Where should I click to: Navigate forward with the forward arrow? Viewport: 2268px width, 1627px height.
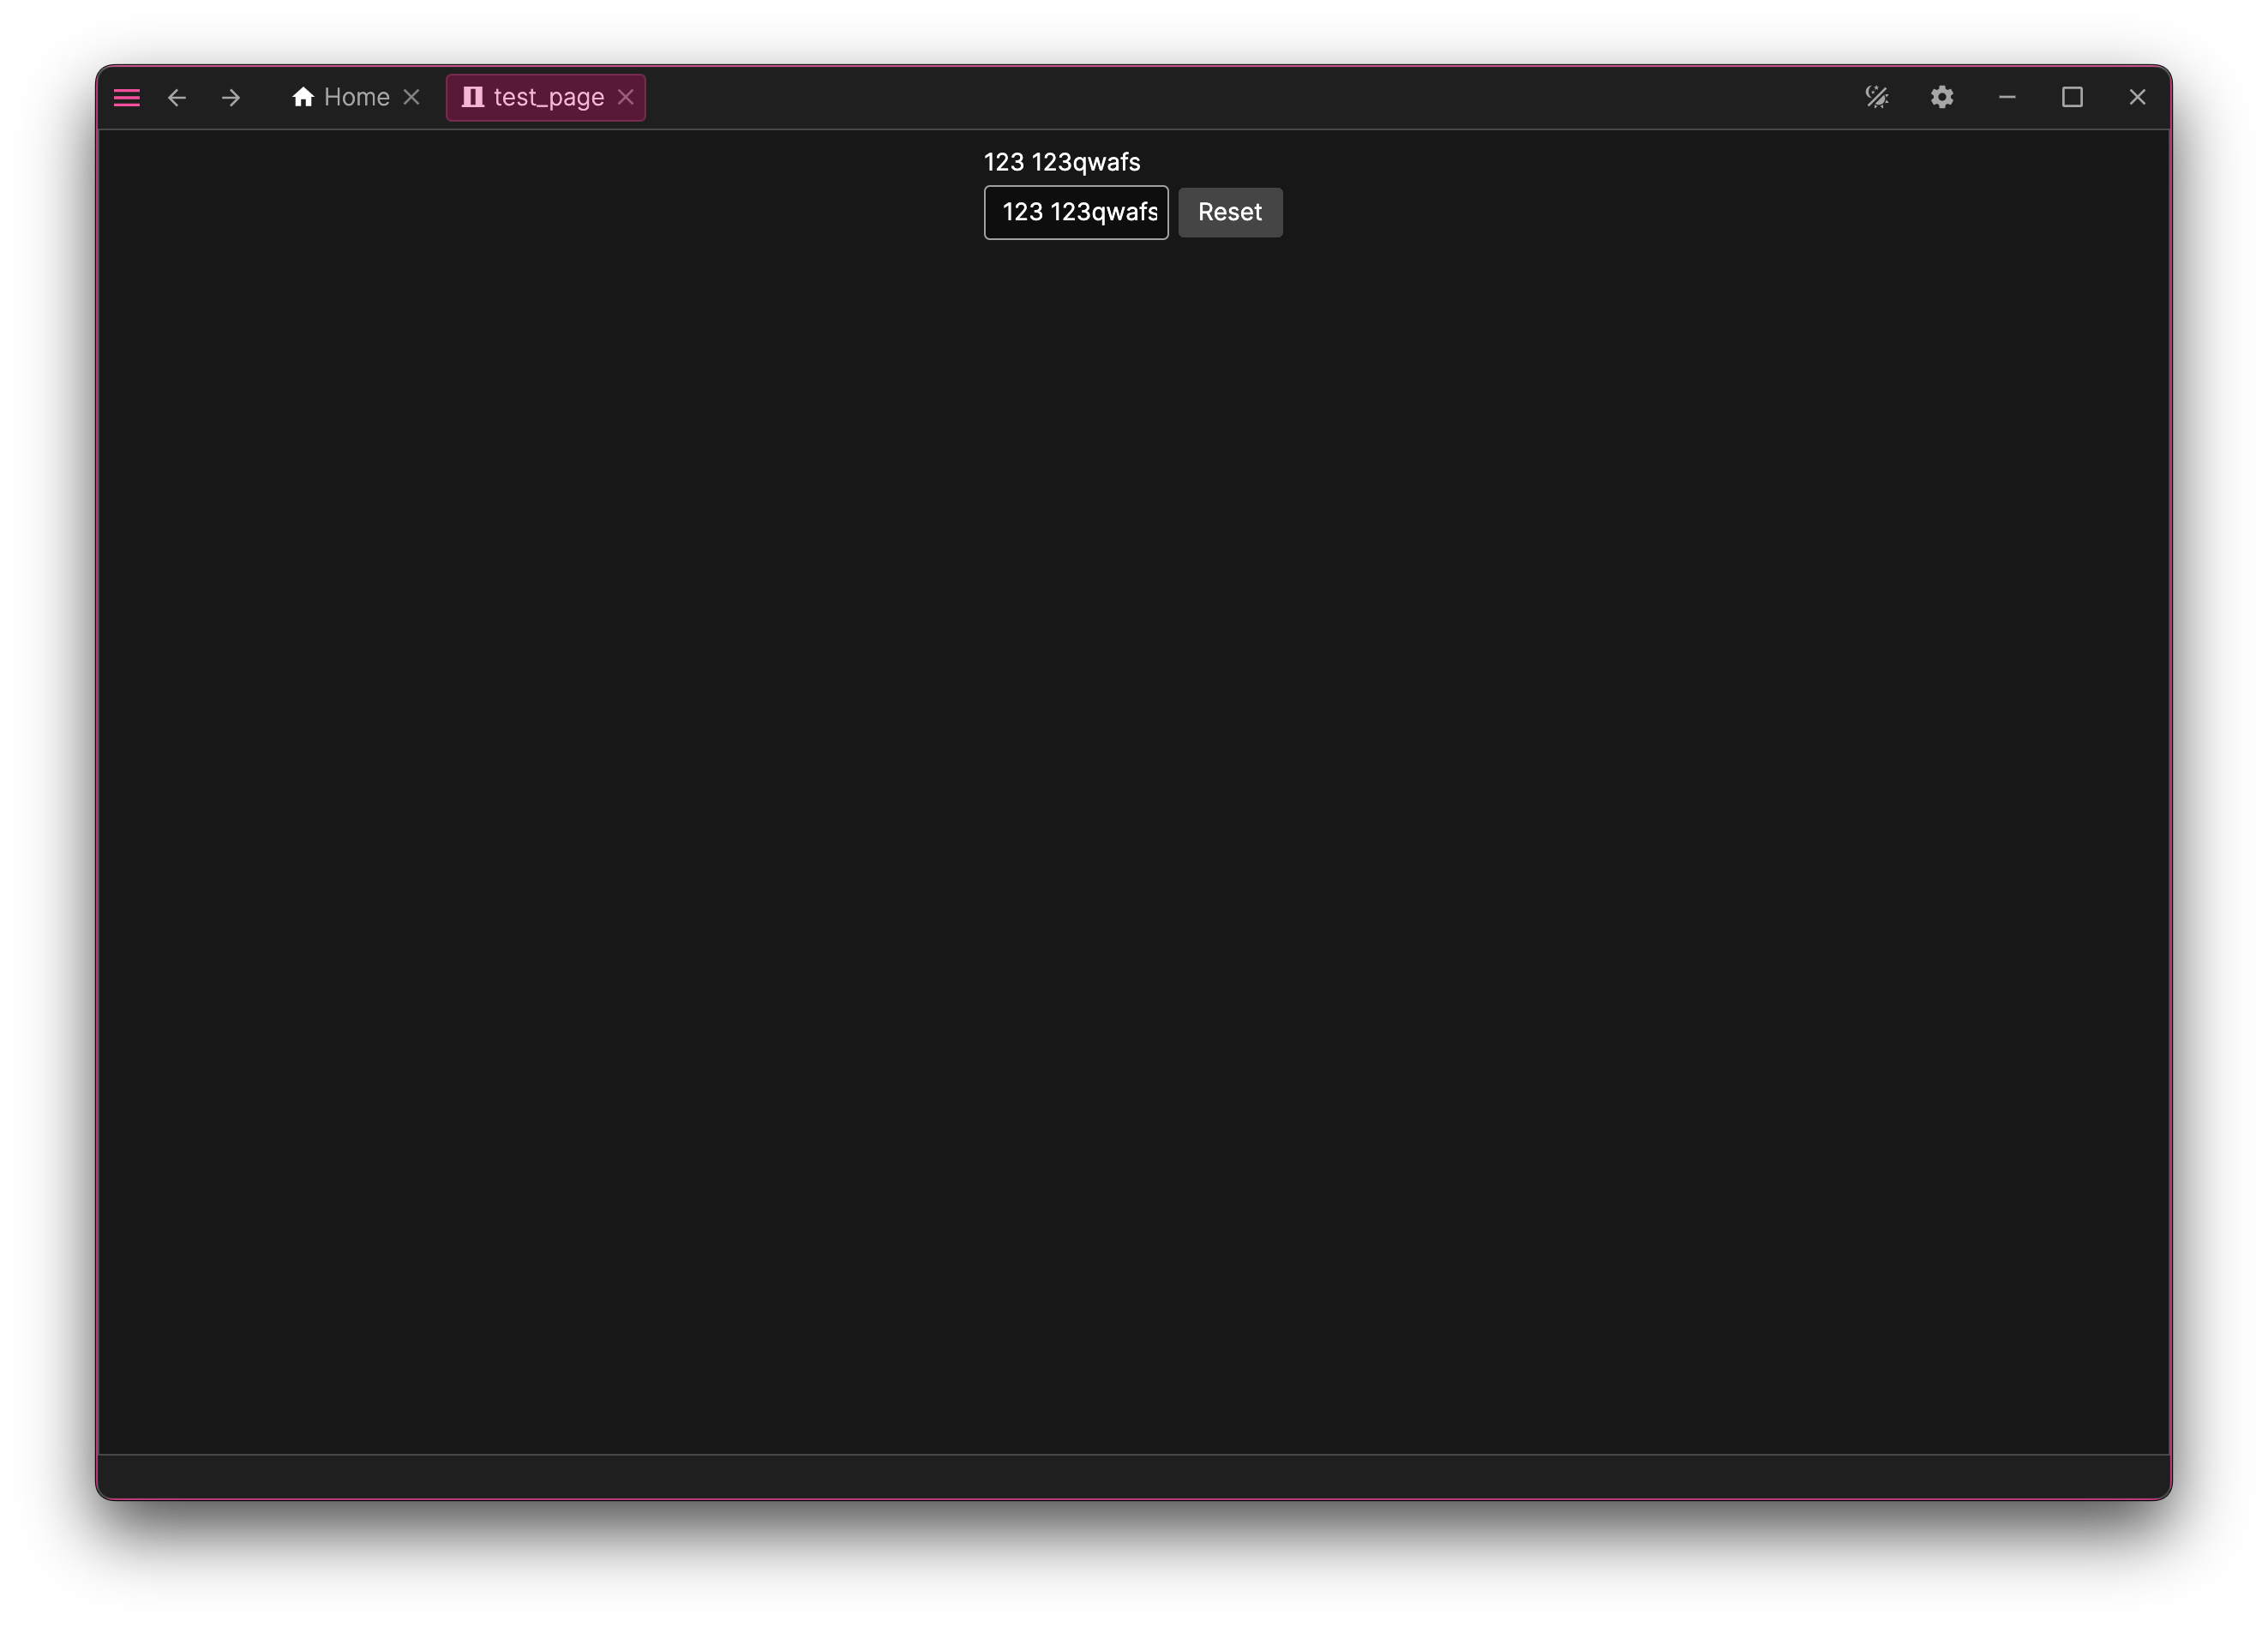click(230, 97)
